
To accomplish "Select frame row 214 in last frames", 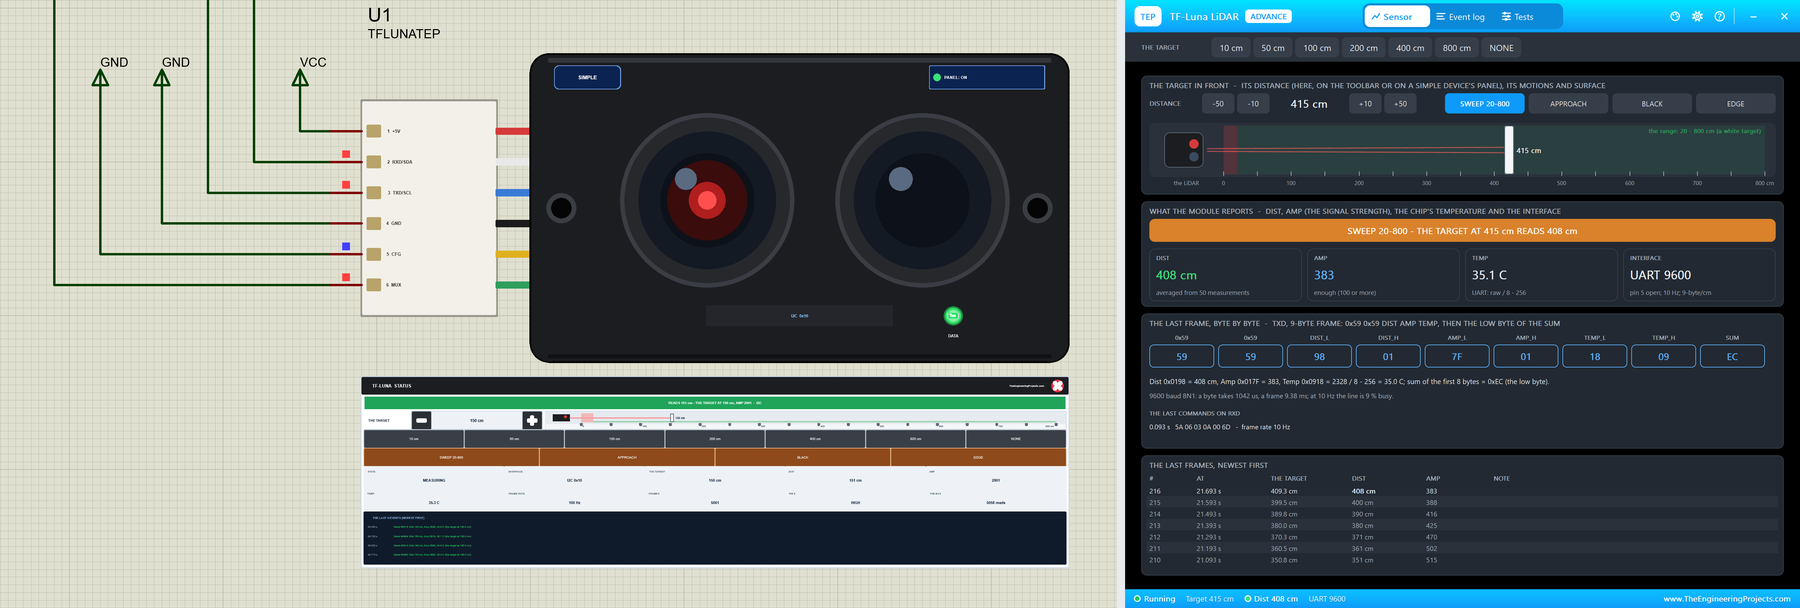I will [x=1462, y=514].
